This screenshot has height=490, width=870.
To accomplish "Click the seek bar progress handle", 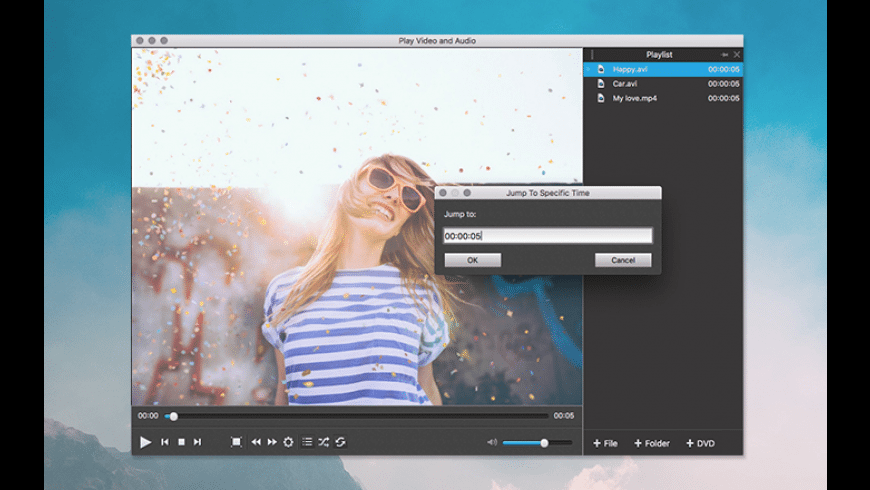I will pos(174,416).
